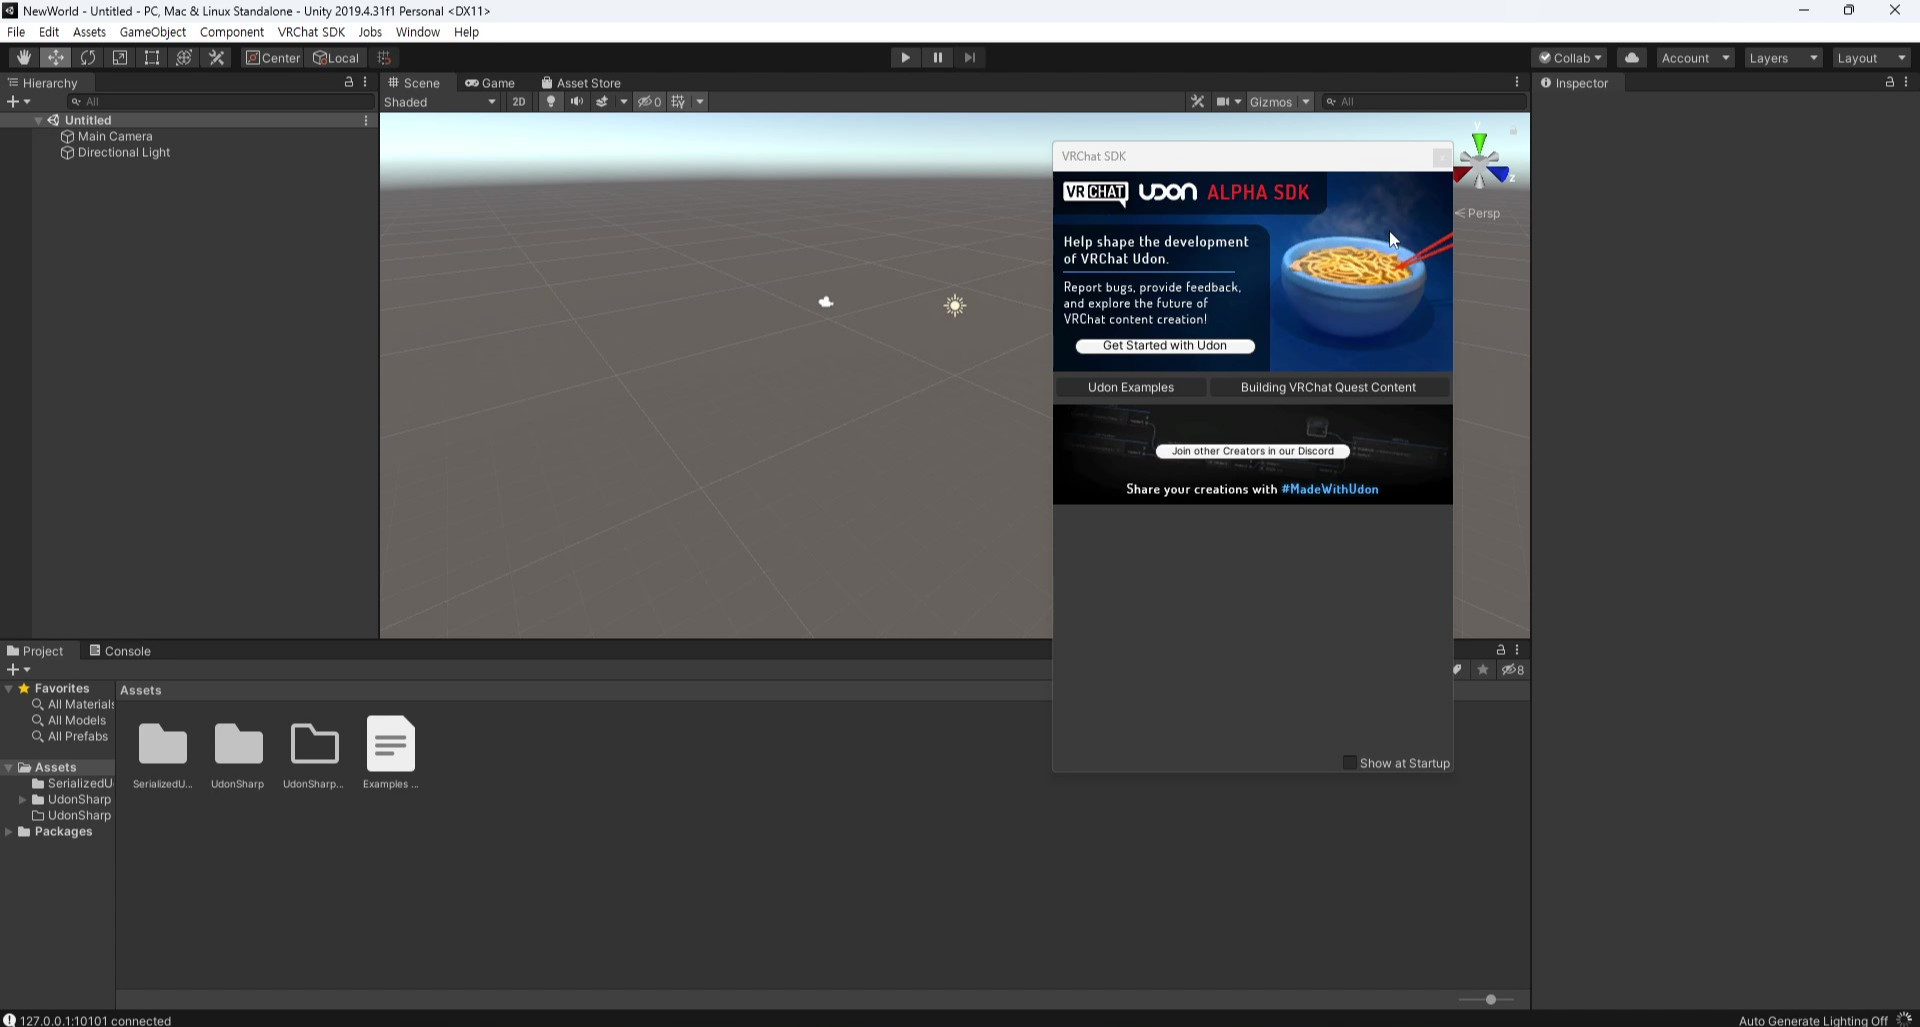The image size is (1920, 1027).
Task: Select the combined Transform tool
Action: 184,58
